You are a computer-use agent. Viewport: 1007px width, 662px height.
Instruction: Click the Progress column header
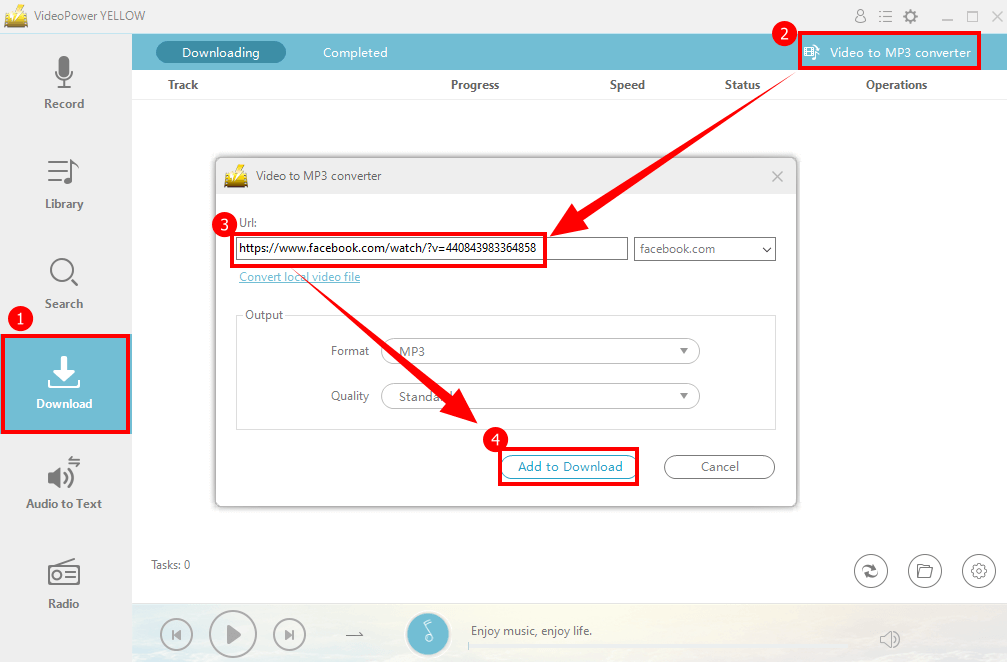[475, 85]
